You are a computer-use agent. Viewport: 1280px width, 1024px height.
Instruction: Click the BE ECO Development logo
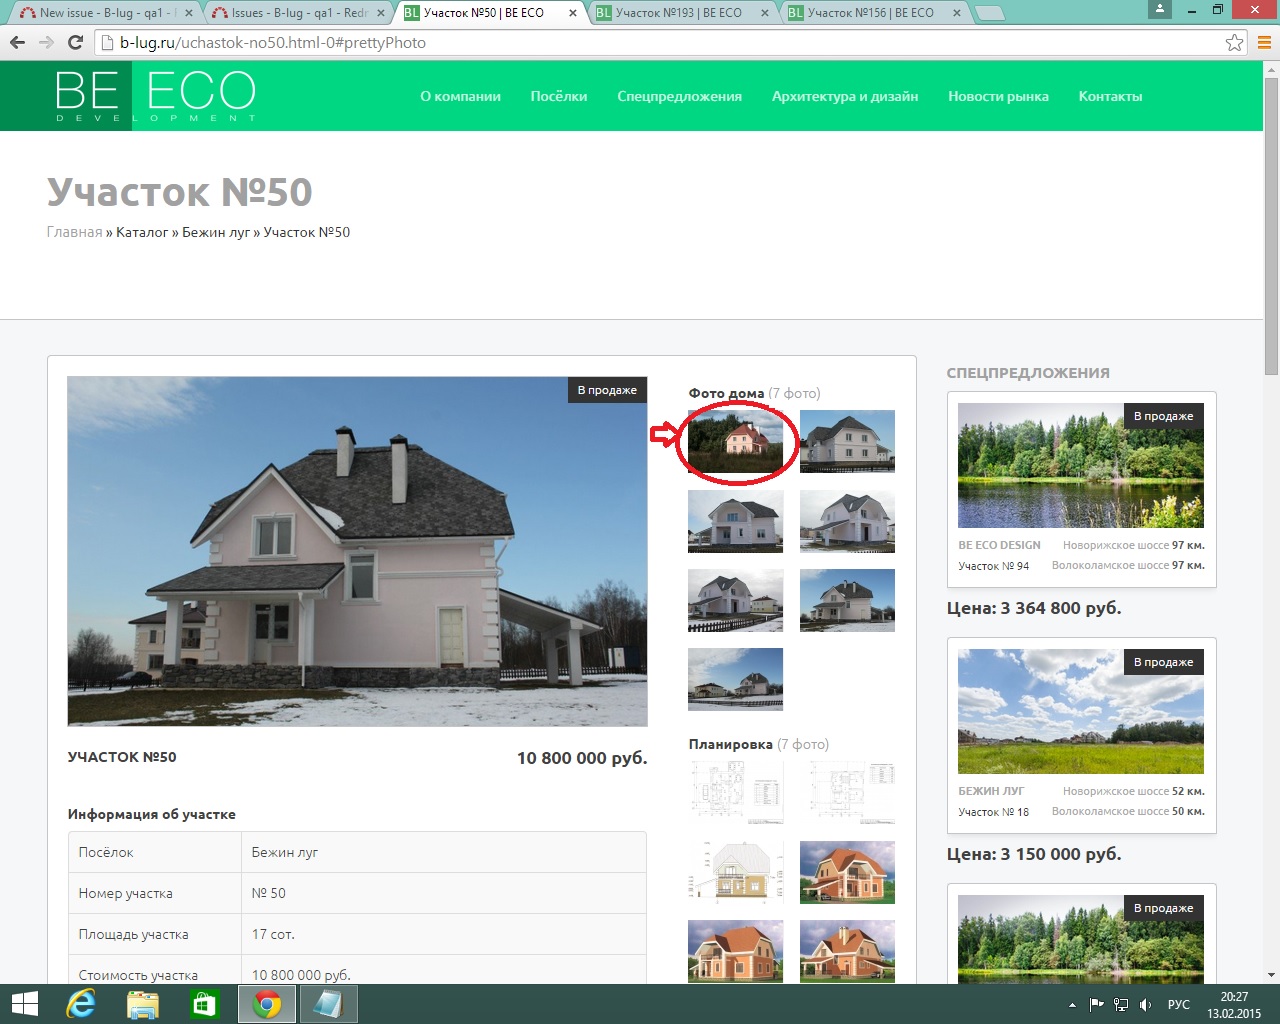[x=155, y=96]
